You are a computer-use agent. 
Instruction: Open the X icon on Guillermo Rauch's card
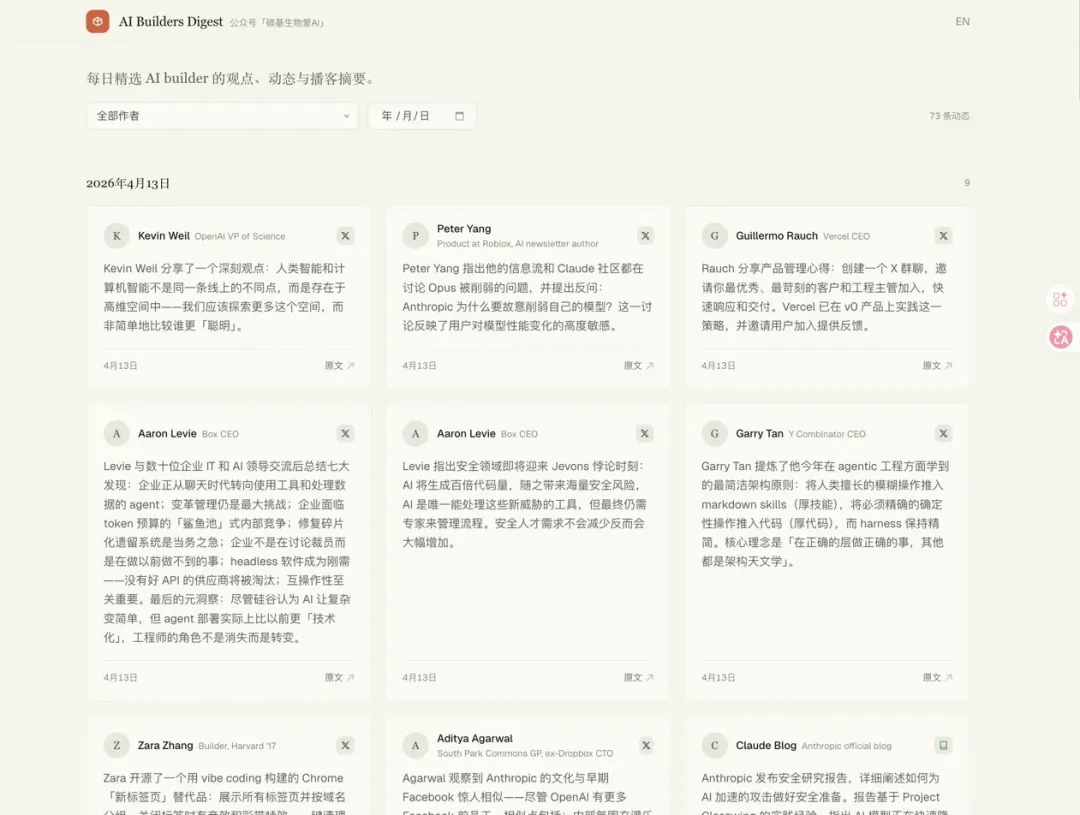coord(943,236)
